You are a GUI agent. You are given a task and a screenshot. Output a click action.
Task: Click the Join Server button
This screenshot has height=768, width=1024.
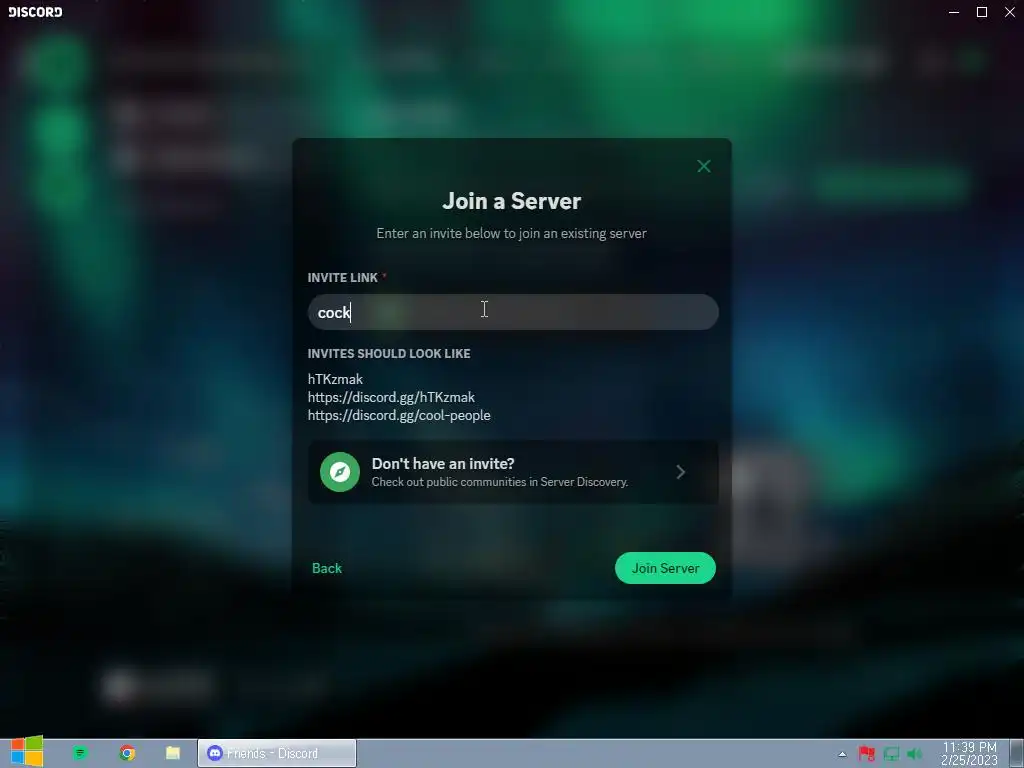click(665, 568)
